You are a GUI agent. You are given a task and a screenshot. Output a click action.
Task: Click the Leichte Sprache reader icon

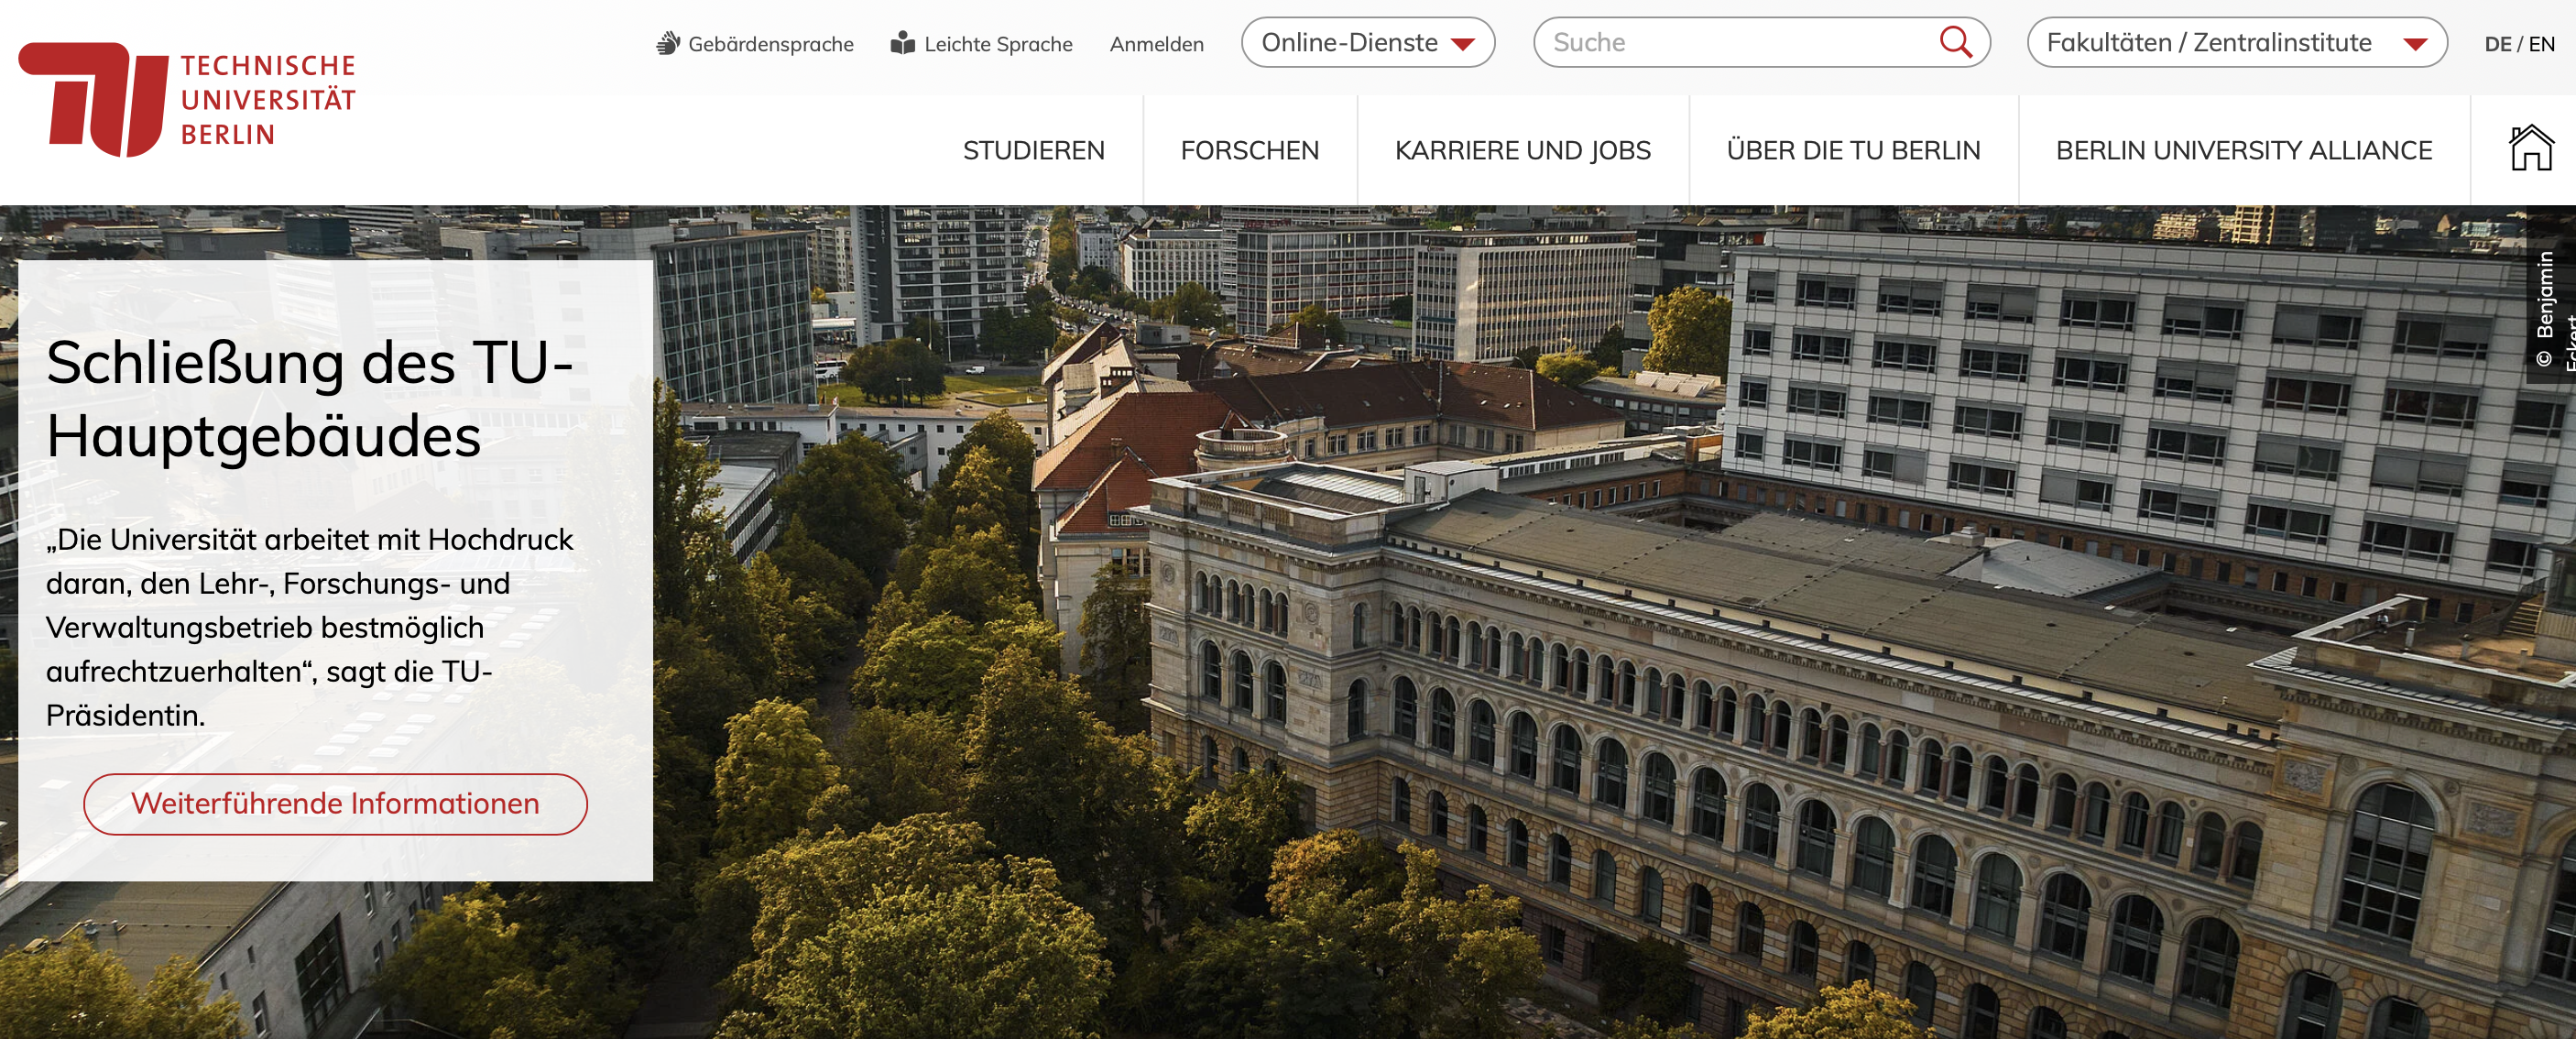point(903,43)
